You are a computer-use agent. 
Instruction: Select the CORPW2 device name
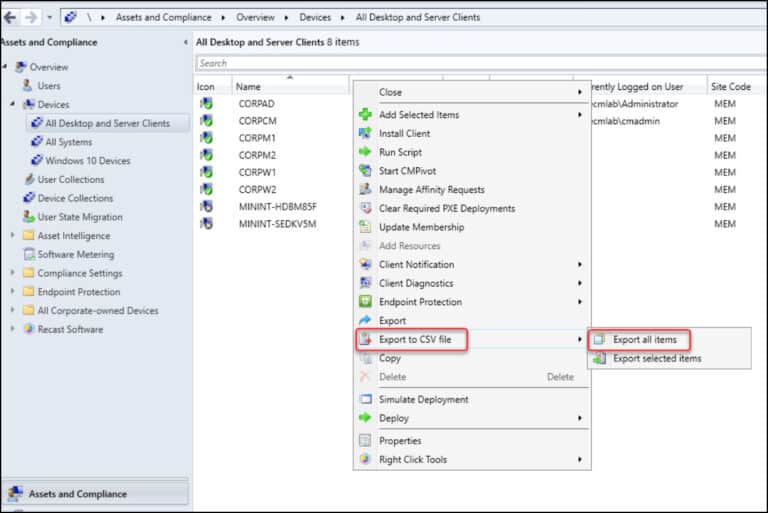(x=257, y=189)
